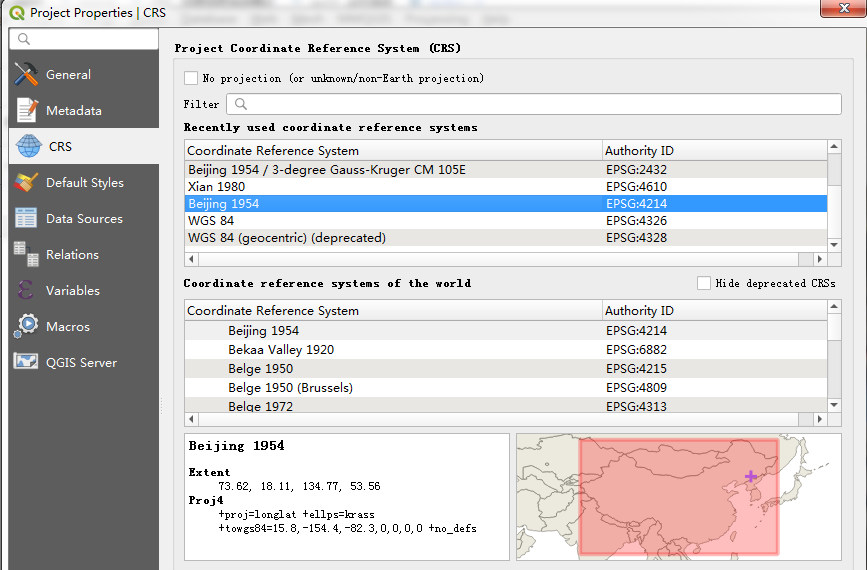Open the Variables epsilon icon
The height and width of the screenshot is (570, 867).
[25, 290]
